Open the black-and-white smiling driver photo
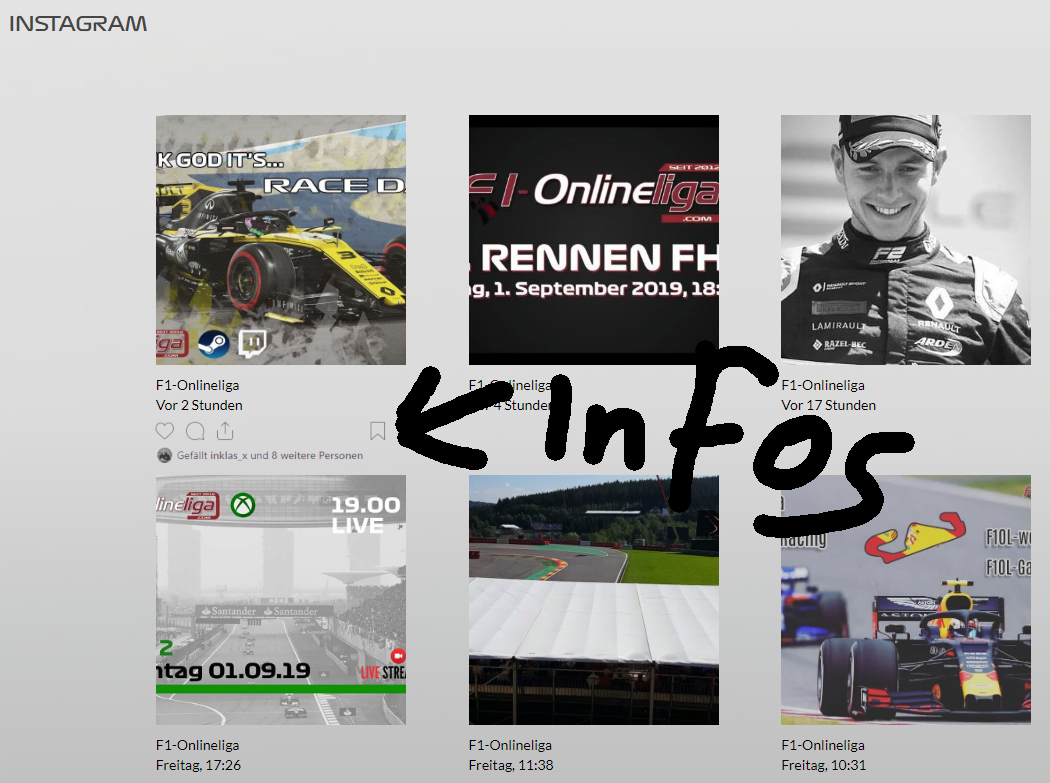The height and width of the screenshot is (783, 1050). 905,240
